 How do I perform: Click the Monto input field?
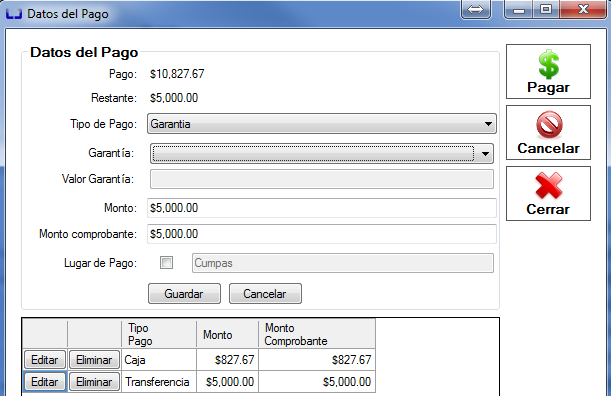322,208
